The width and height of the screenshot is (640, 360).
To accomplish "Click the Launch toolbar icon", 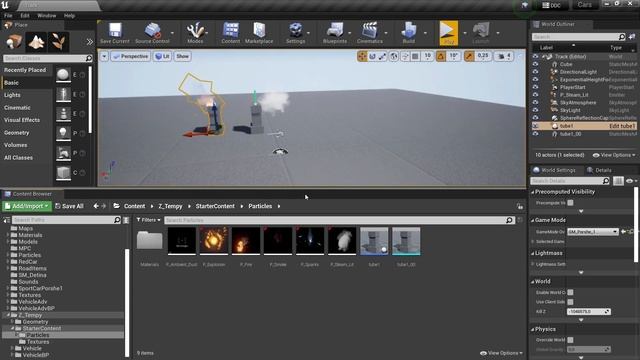I will click(x=481, y=33).
